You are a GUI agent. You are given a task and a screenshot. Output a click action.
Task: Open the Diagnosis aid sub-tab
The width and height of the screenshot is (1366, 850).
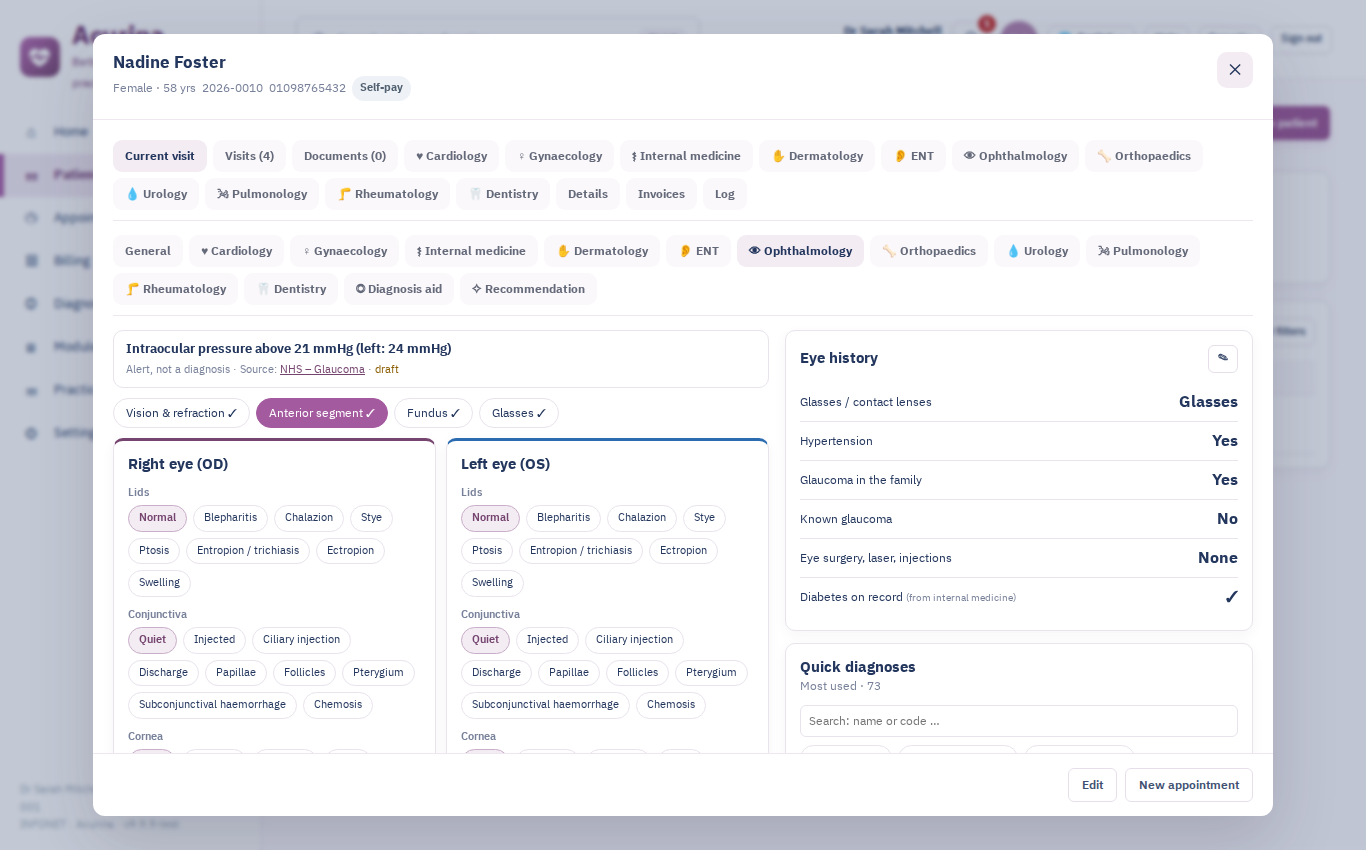point(399,289)
